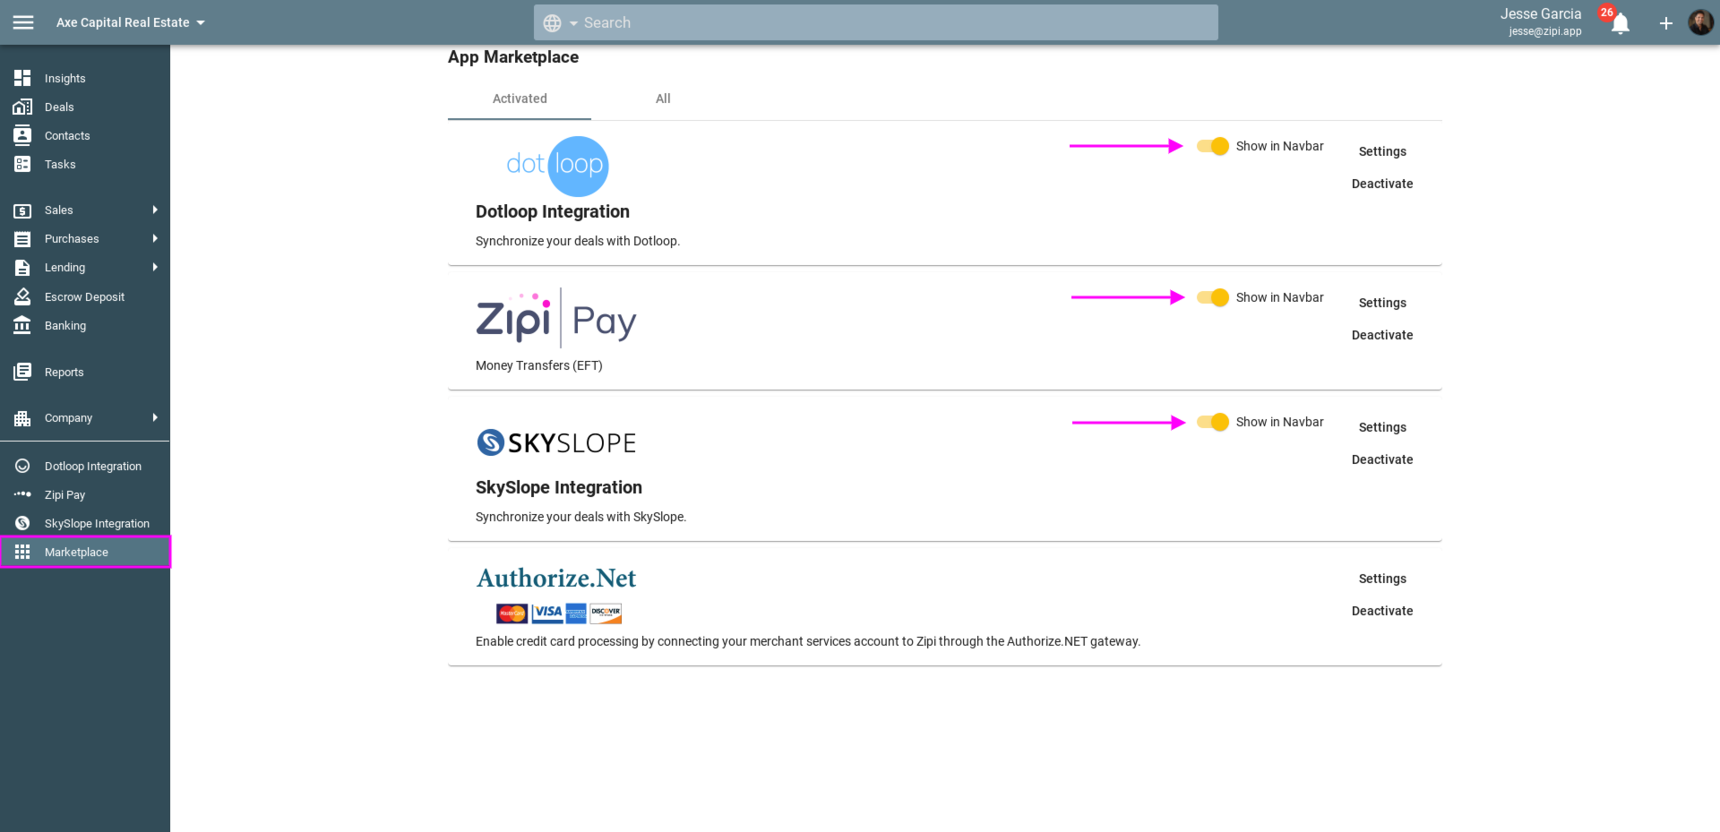Expand the Company submenu arrow

pyautogui.click(x=155, y=418)
